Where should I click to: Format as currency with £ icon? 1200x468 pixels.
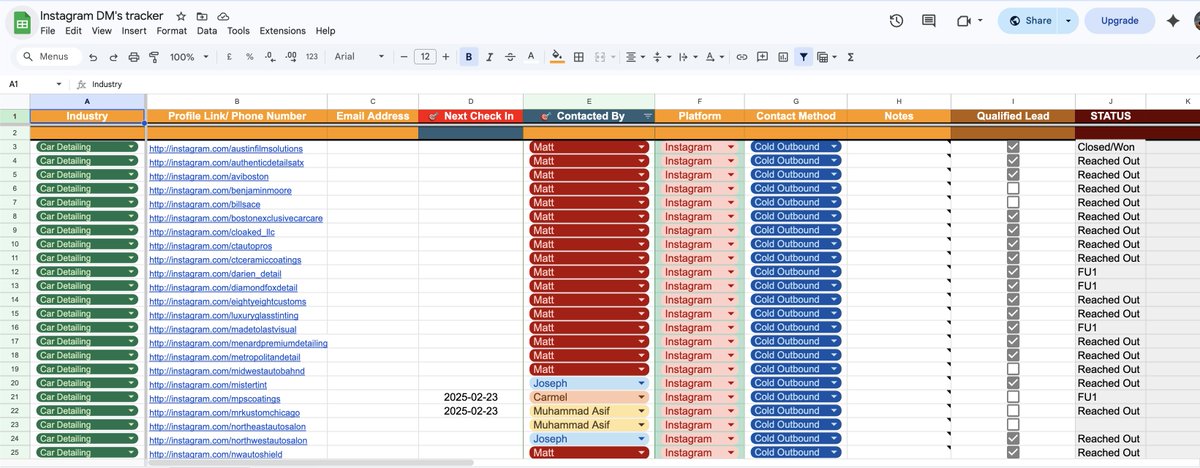point(231,57)
